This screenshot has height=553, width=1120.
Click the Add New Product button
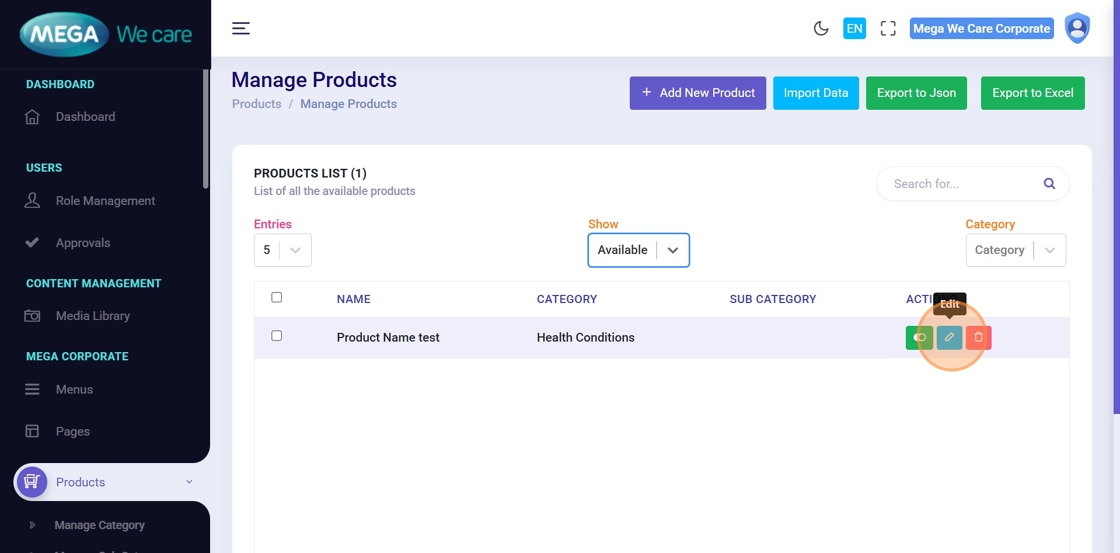[x=697, y=93]
